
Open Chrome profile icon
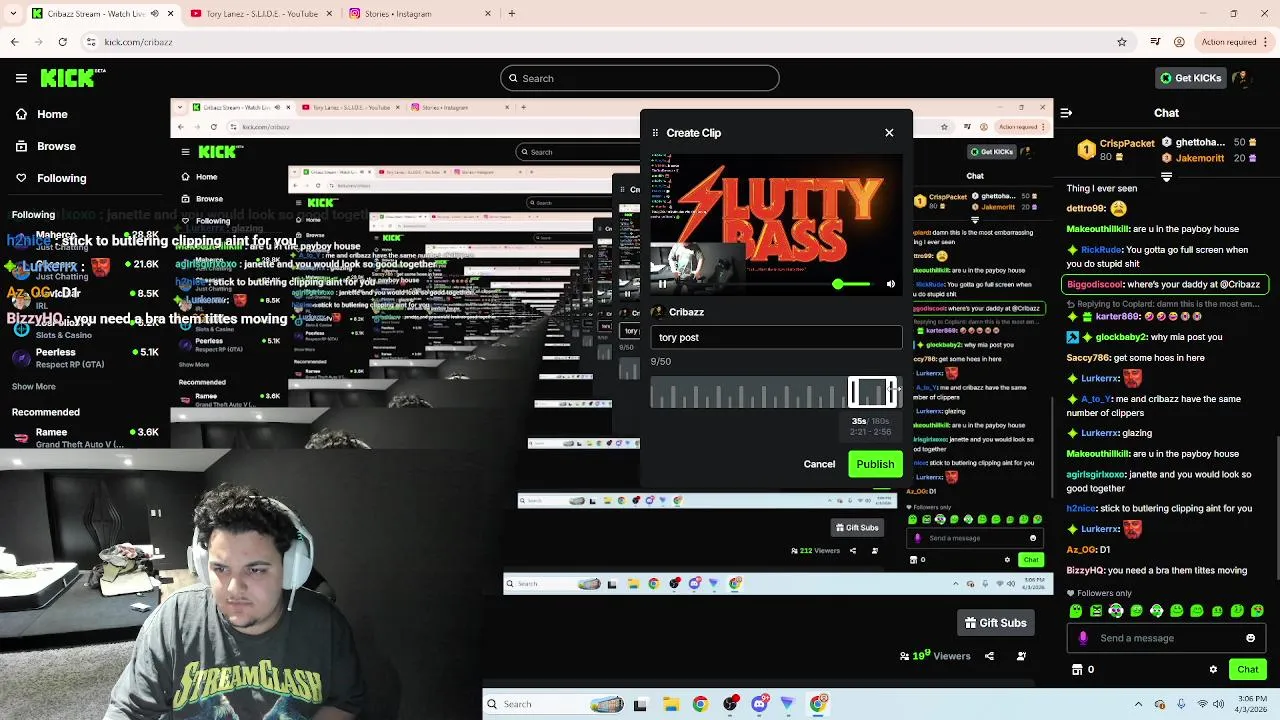[1180, 42]
